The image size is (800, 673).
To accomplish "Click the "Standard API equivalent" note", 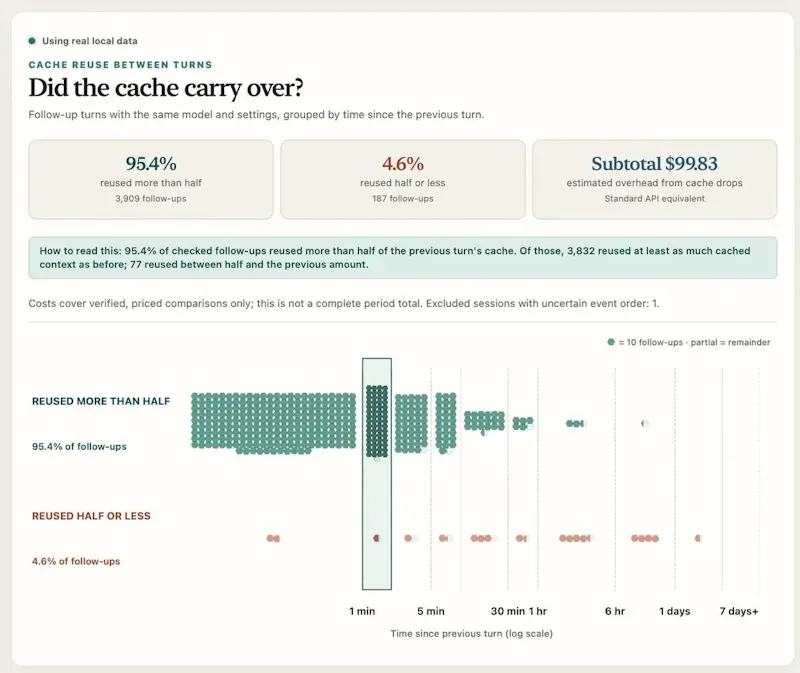I will (x=655, y=198).
